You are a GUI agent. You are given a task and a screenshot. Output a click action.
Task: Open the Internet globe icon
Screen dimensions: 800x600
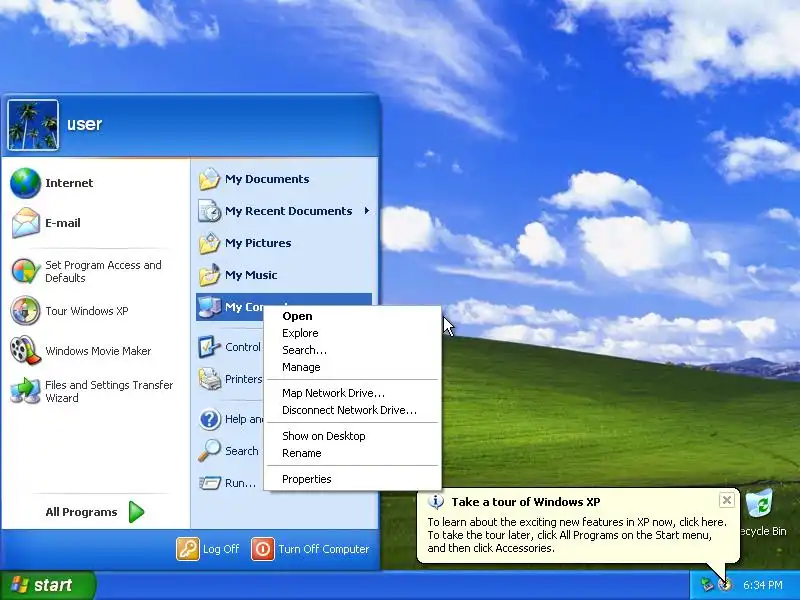point(25,183)
